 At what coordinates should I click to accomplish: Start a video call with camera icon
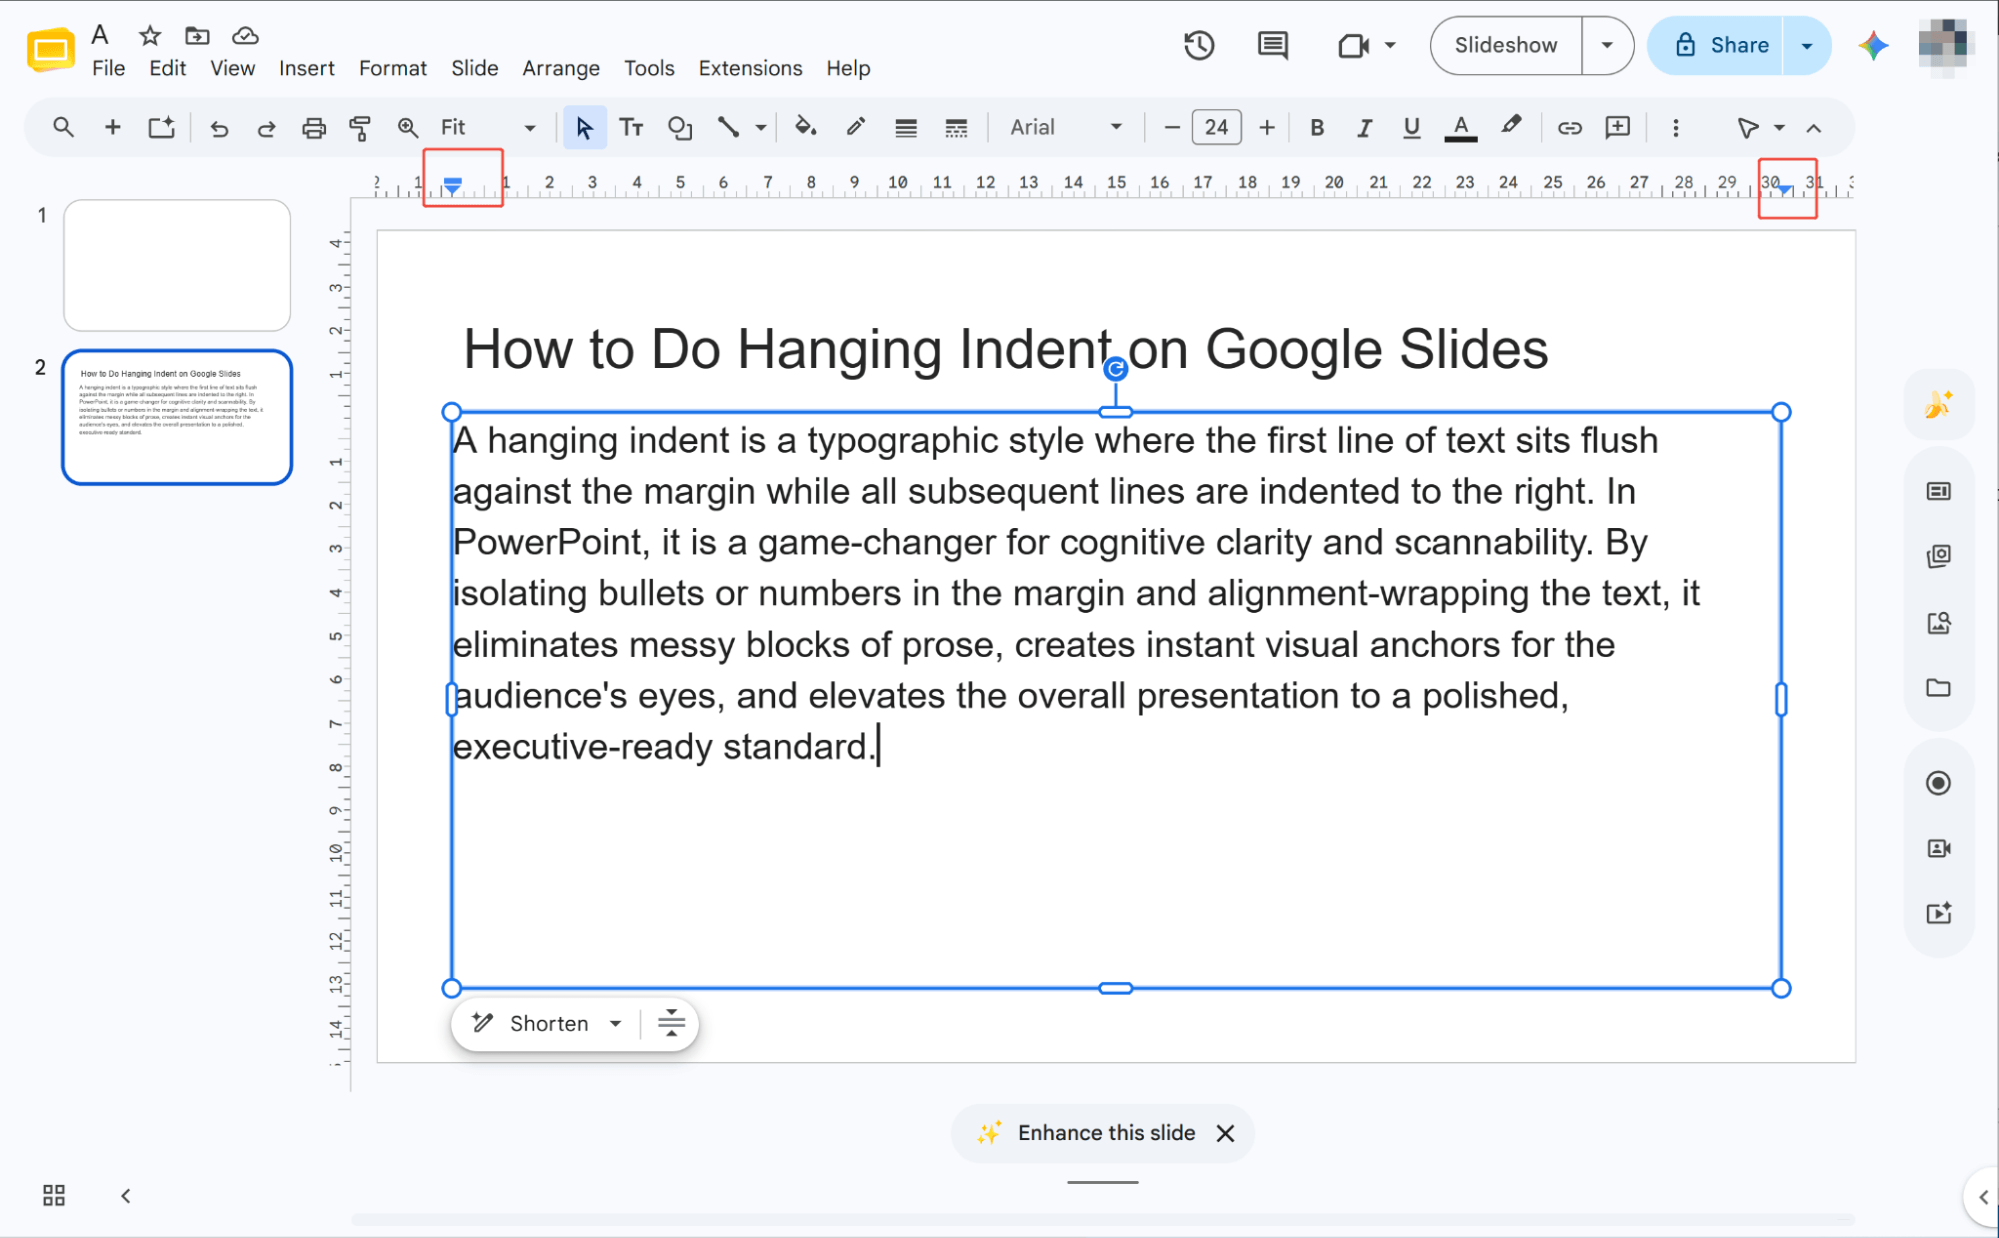[1353, 45]
